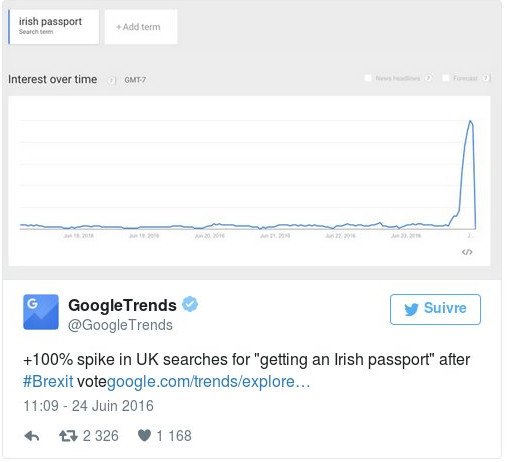Select the irish passport search term box
Screen dimensions: 508x462
tap(54, 27)
